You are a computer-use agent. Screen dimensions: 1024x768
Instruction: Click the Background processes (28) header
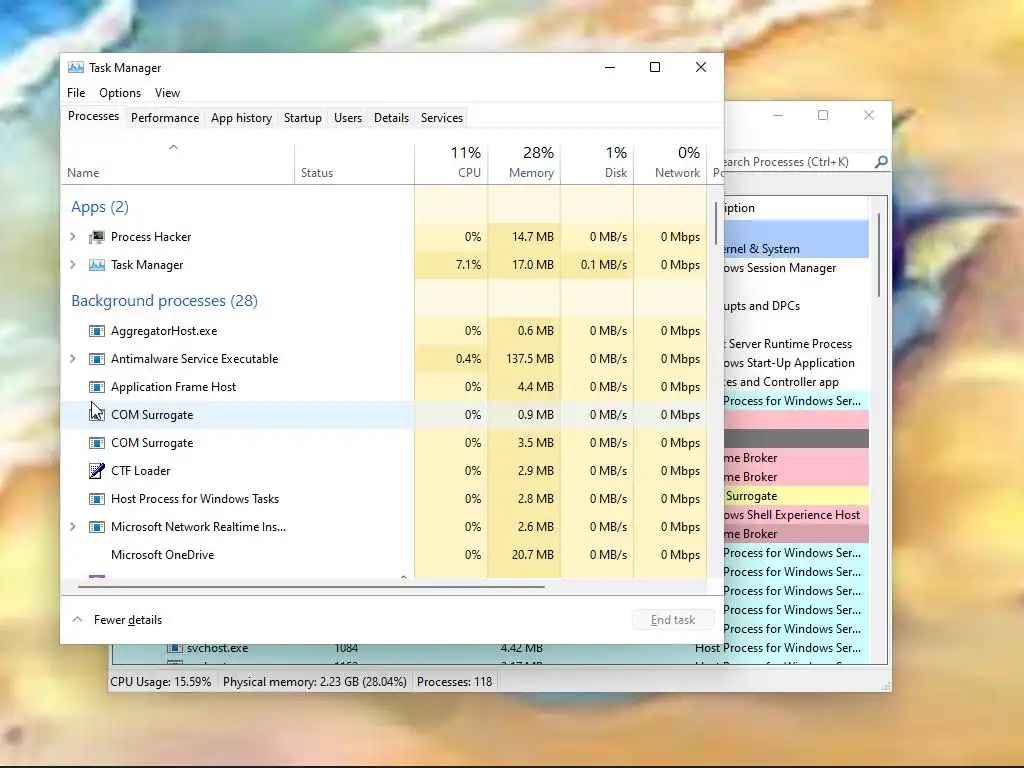pos(165,300)
